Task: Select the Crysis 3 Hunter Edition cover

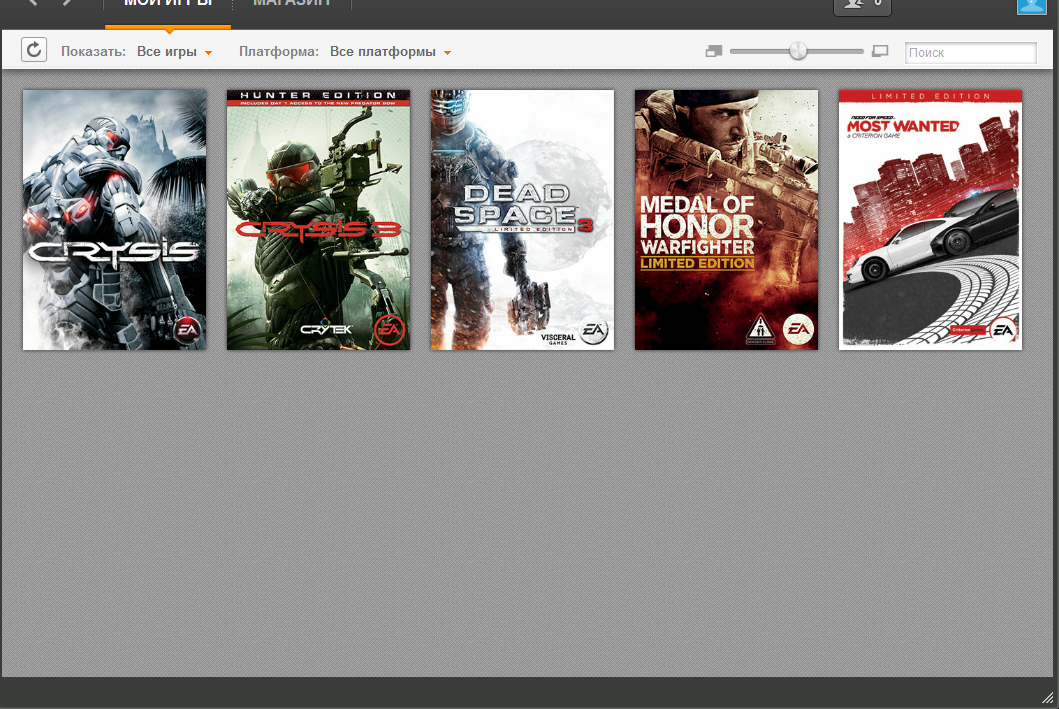Action: tap(319, 220)
